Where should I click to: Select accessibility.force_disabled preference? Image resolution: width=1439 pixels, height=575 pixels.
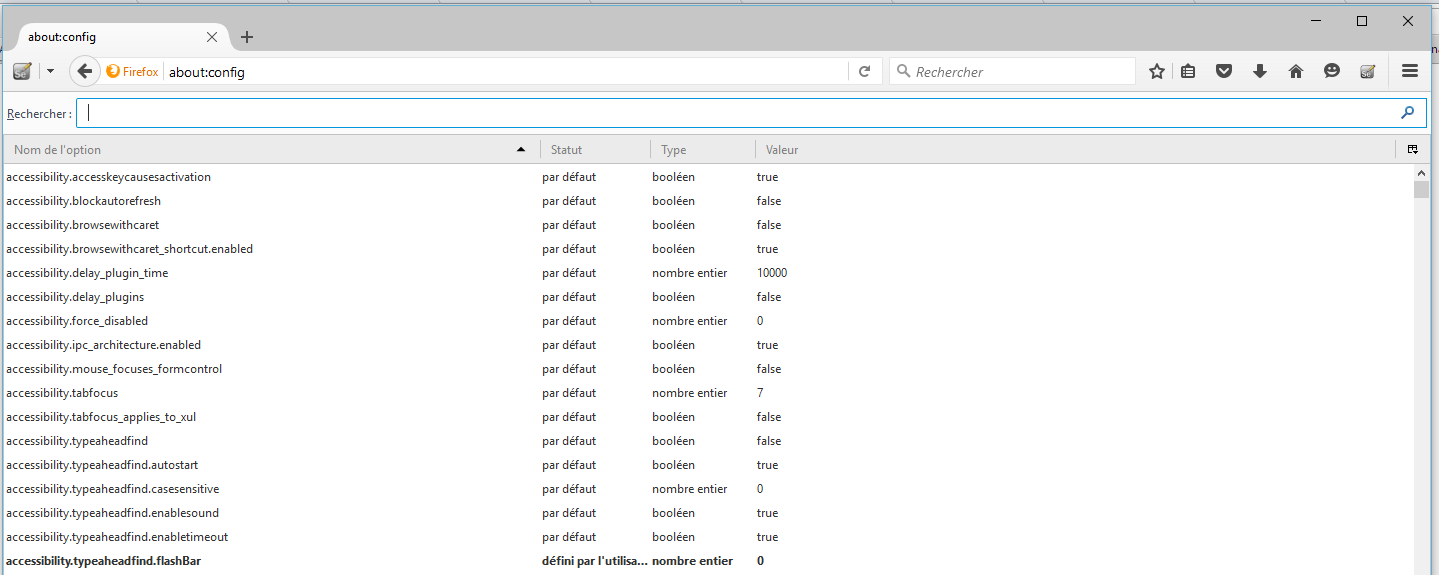point(708,321)
